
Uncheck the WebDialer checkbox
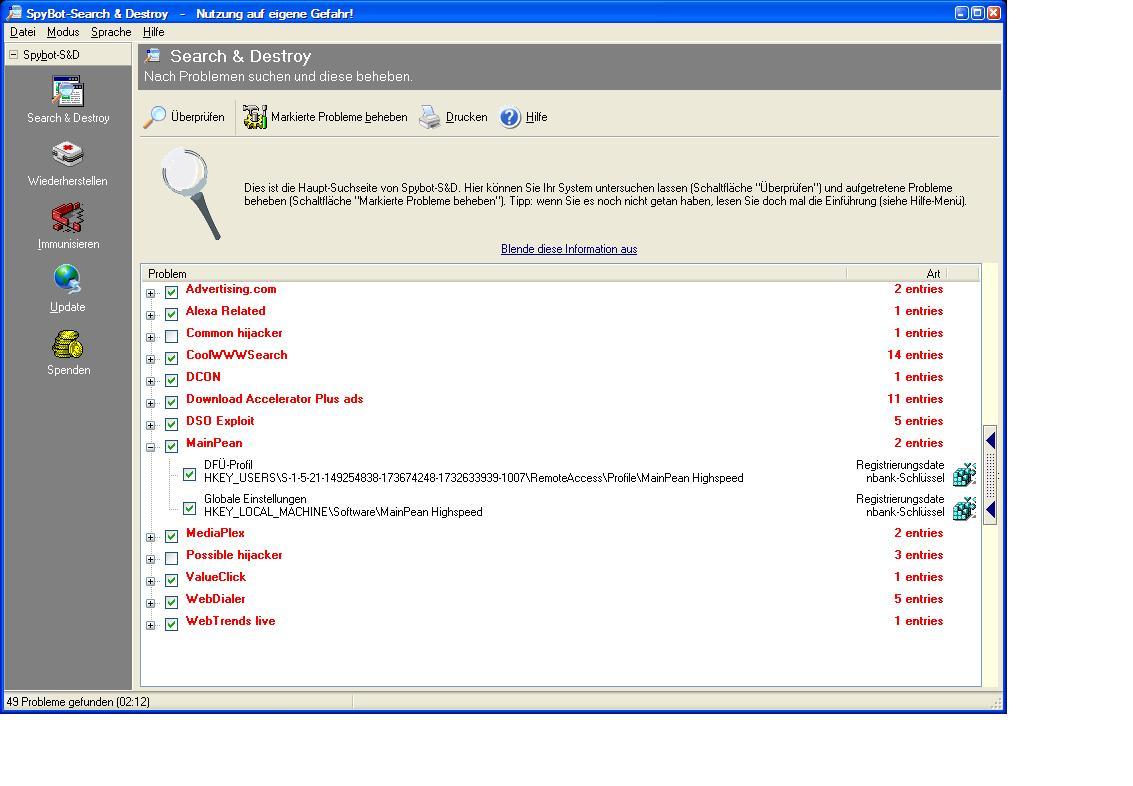coord(171,603)
